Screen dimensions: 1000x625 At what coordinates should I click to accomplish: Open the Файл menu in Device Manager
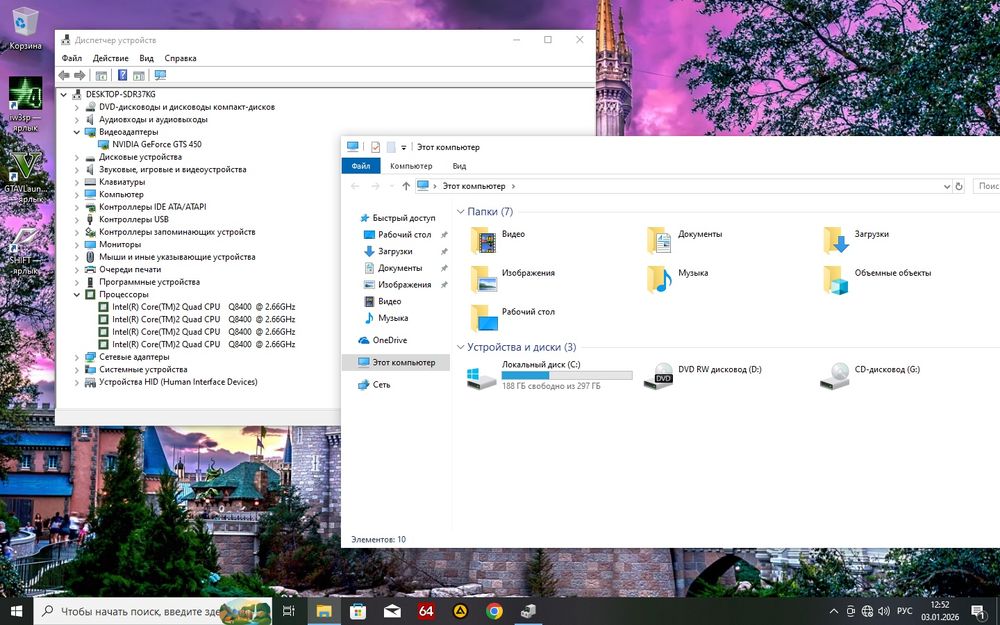click(71, 58)
